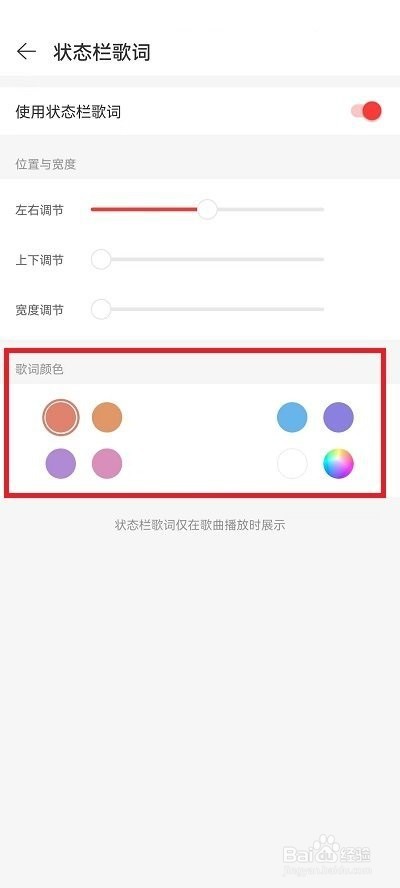Choose the orange lyric color
400x888 pixels.
[x=107, y=417]
